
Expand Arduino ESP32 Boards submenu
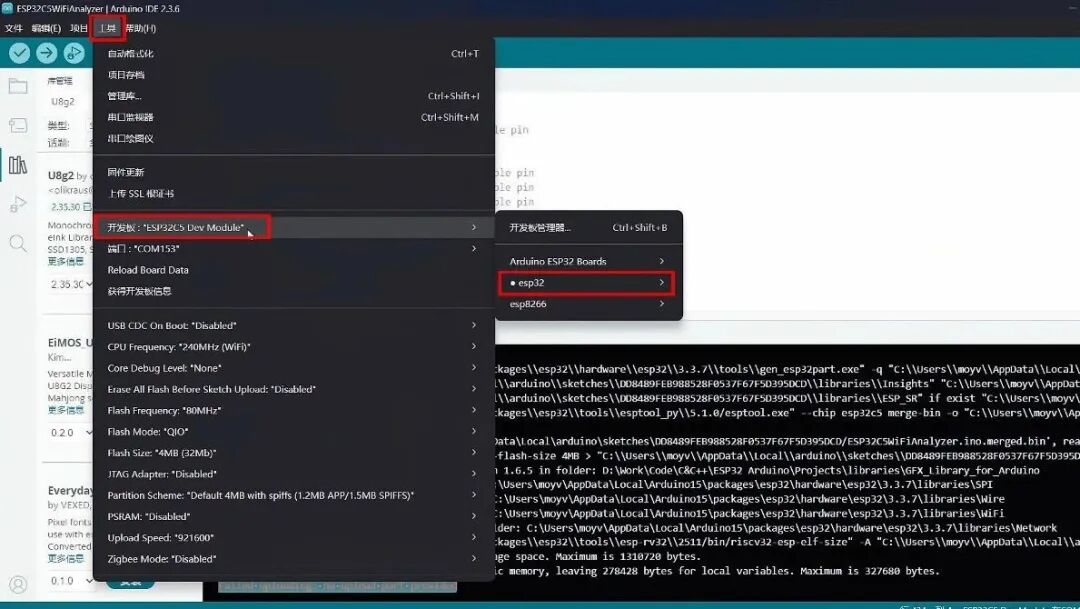coord(589,262)
